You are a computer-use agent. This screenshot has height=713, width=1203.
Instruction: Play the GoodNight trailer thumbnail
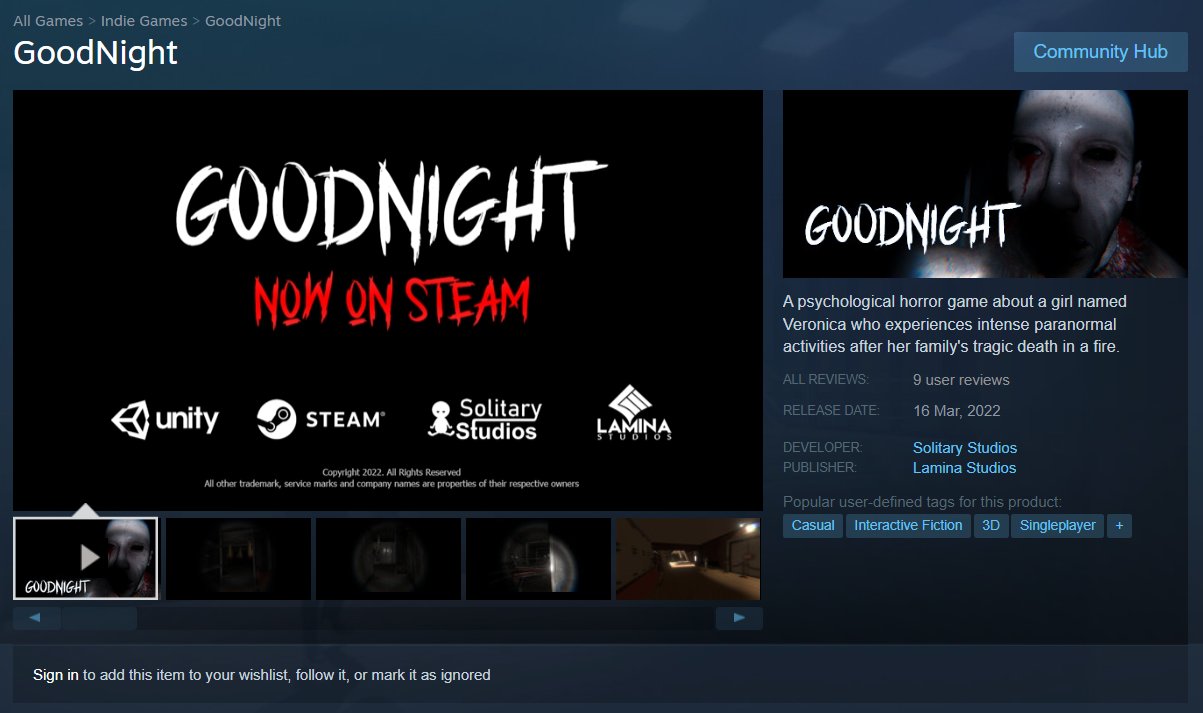(86, 558)
